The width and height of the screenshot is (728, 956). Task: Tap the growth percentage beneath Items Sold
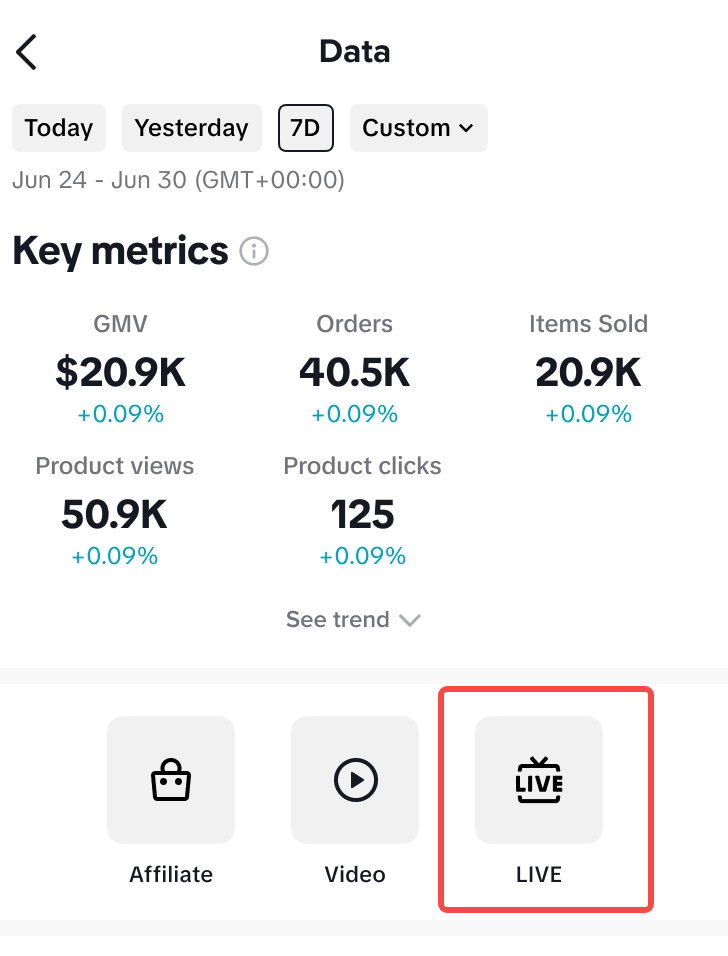click(x=588, y=414)
